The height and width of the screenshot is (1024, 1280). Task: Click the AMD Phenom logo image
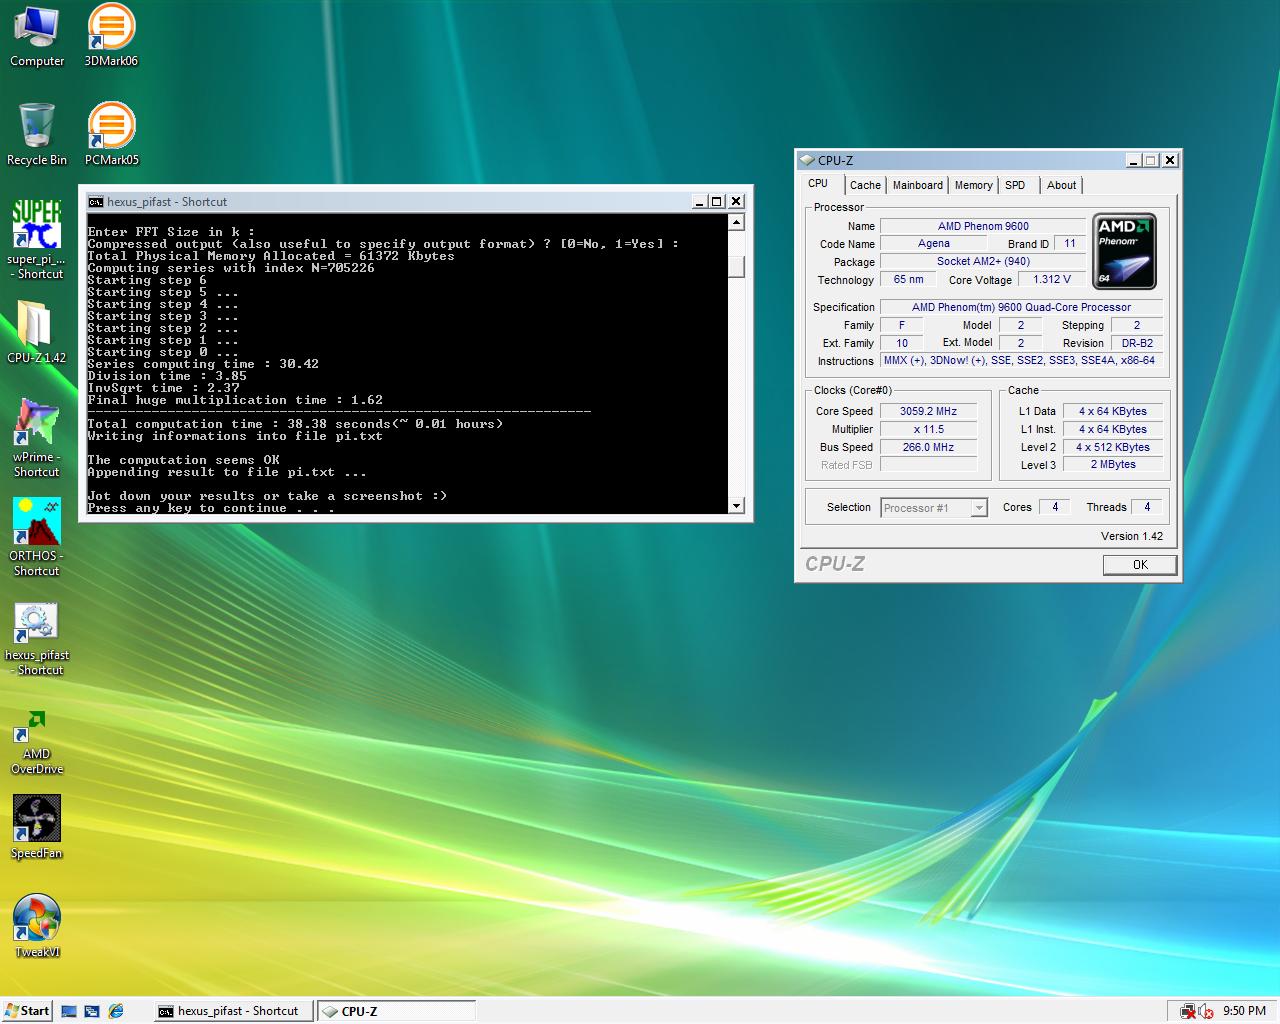click(x=1124, y=251)
